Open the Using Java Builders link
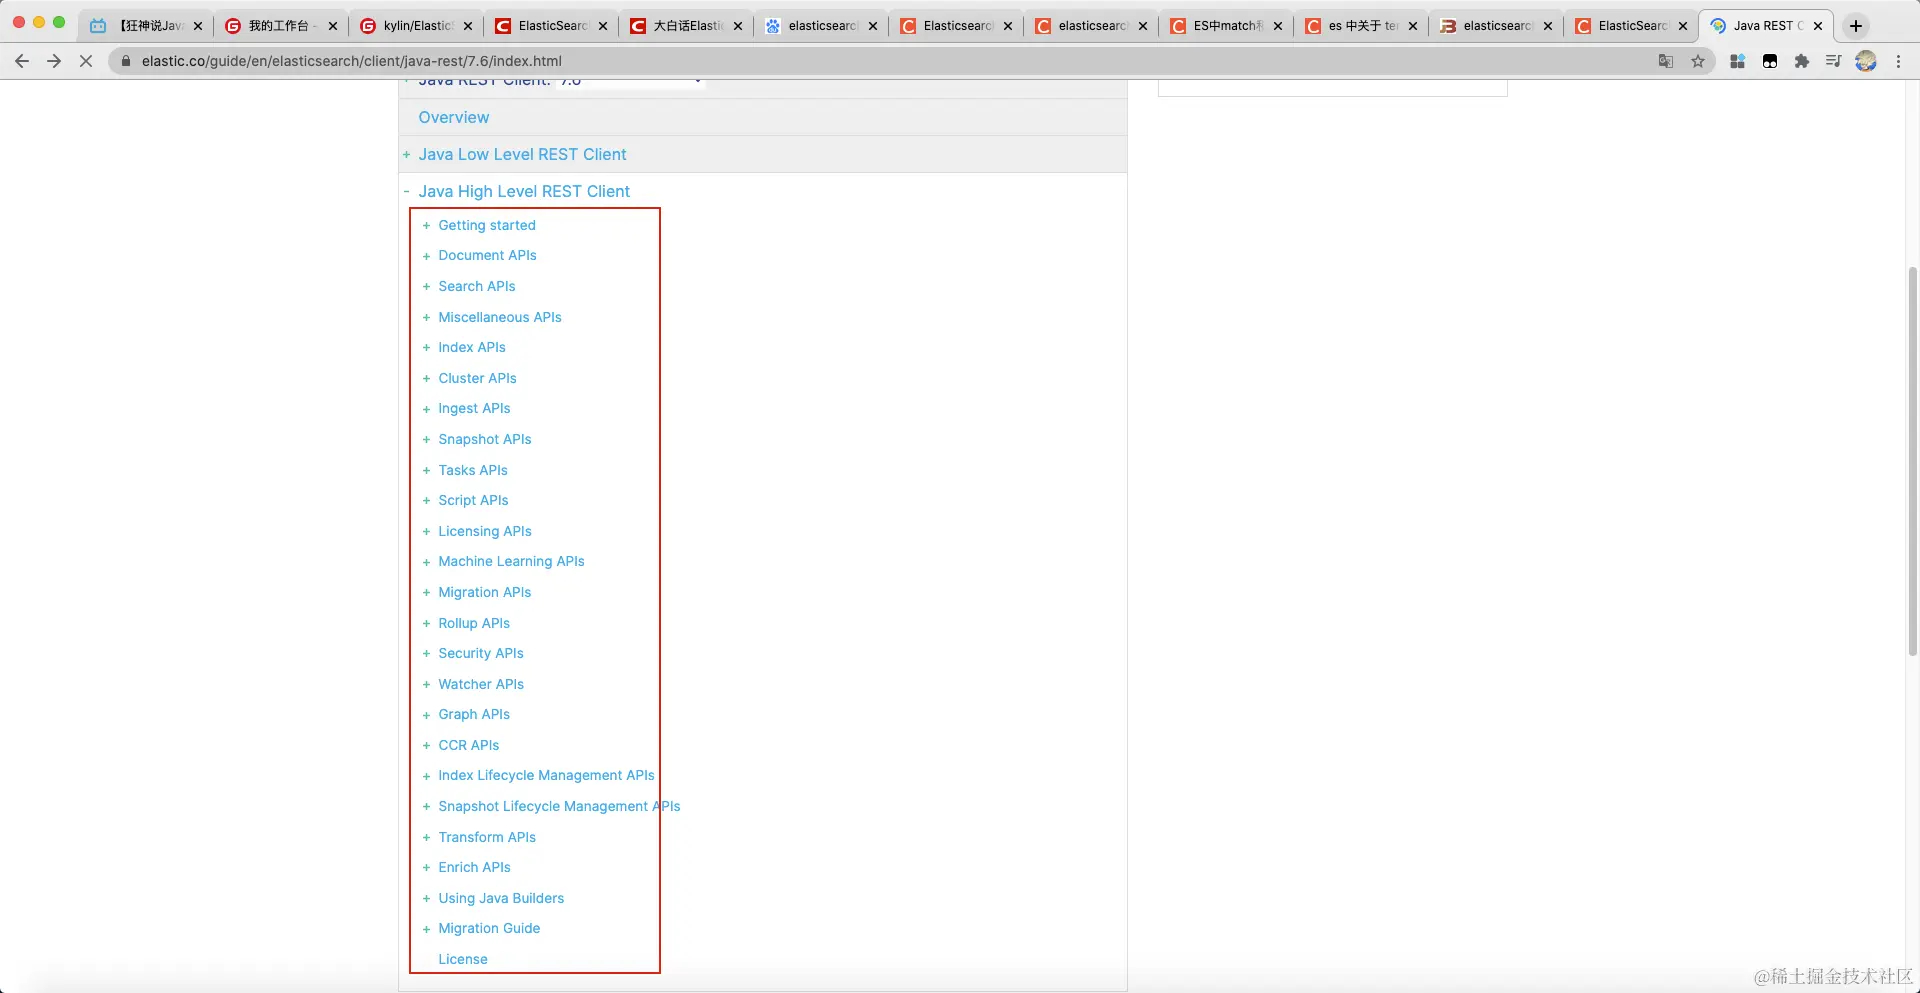The width and height of the screenshot is (1920, 993). [501, 898]
